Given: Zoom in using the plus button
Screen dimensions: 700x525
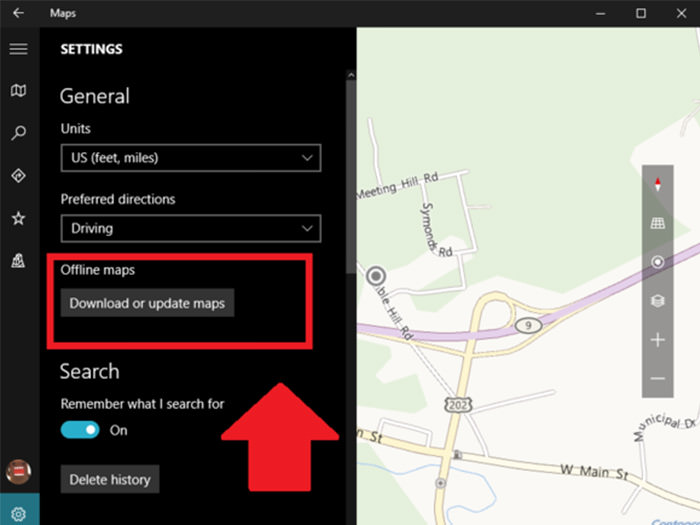Looking at the screenshot, I should coord(657,340).
